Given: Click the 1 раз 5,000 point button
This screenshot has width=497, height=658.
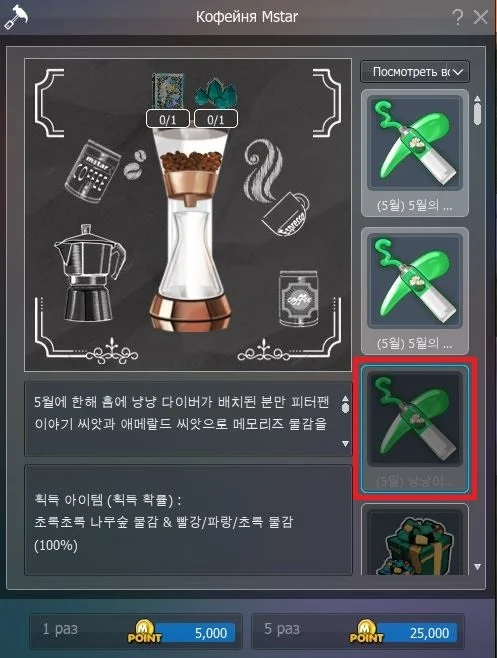Looking at the screenshot, I should pos(136,631).
